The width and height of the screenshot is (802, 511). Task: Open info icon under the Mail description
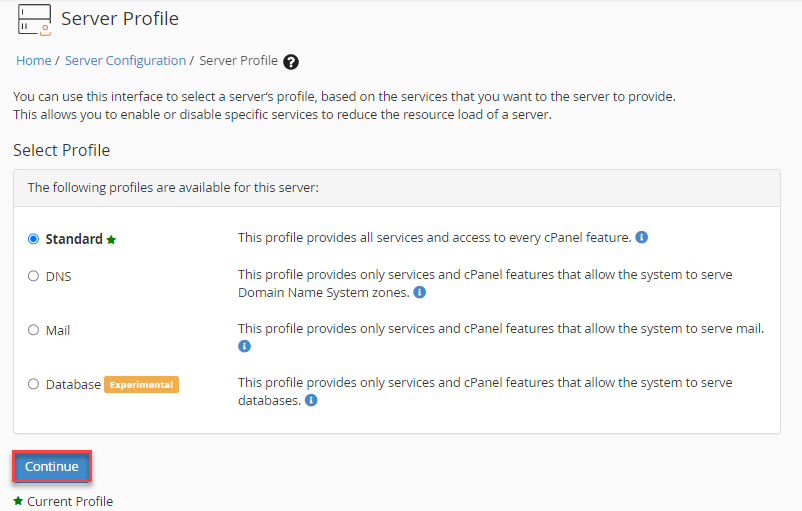tap(244, 347)
